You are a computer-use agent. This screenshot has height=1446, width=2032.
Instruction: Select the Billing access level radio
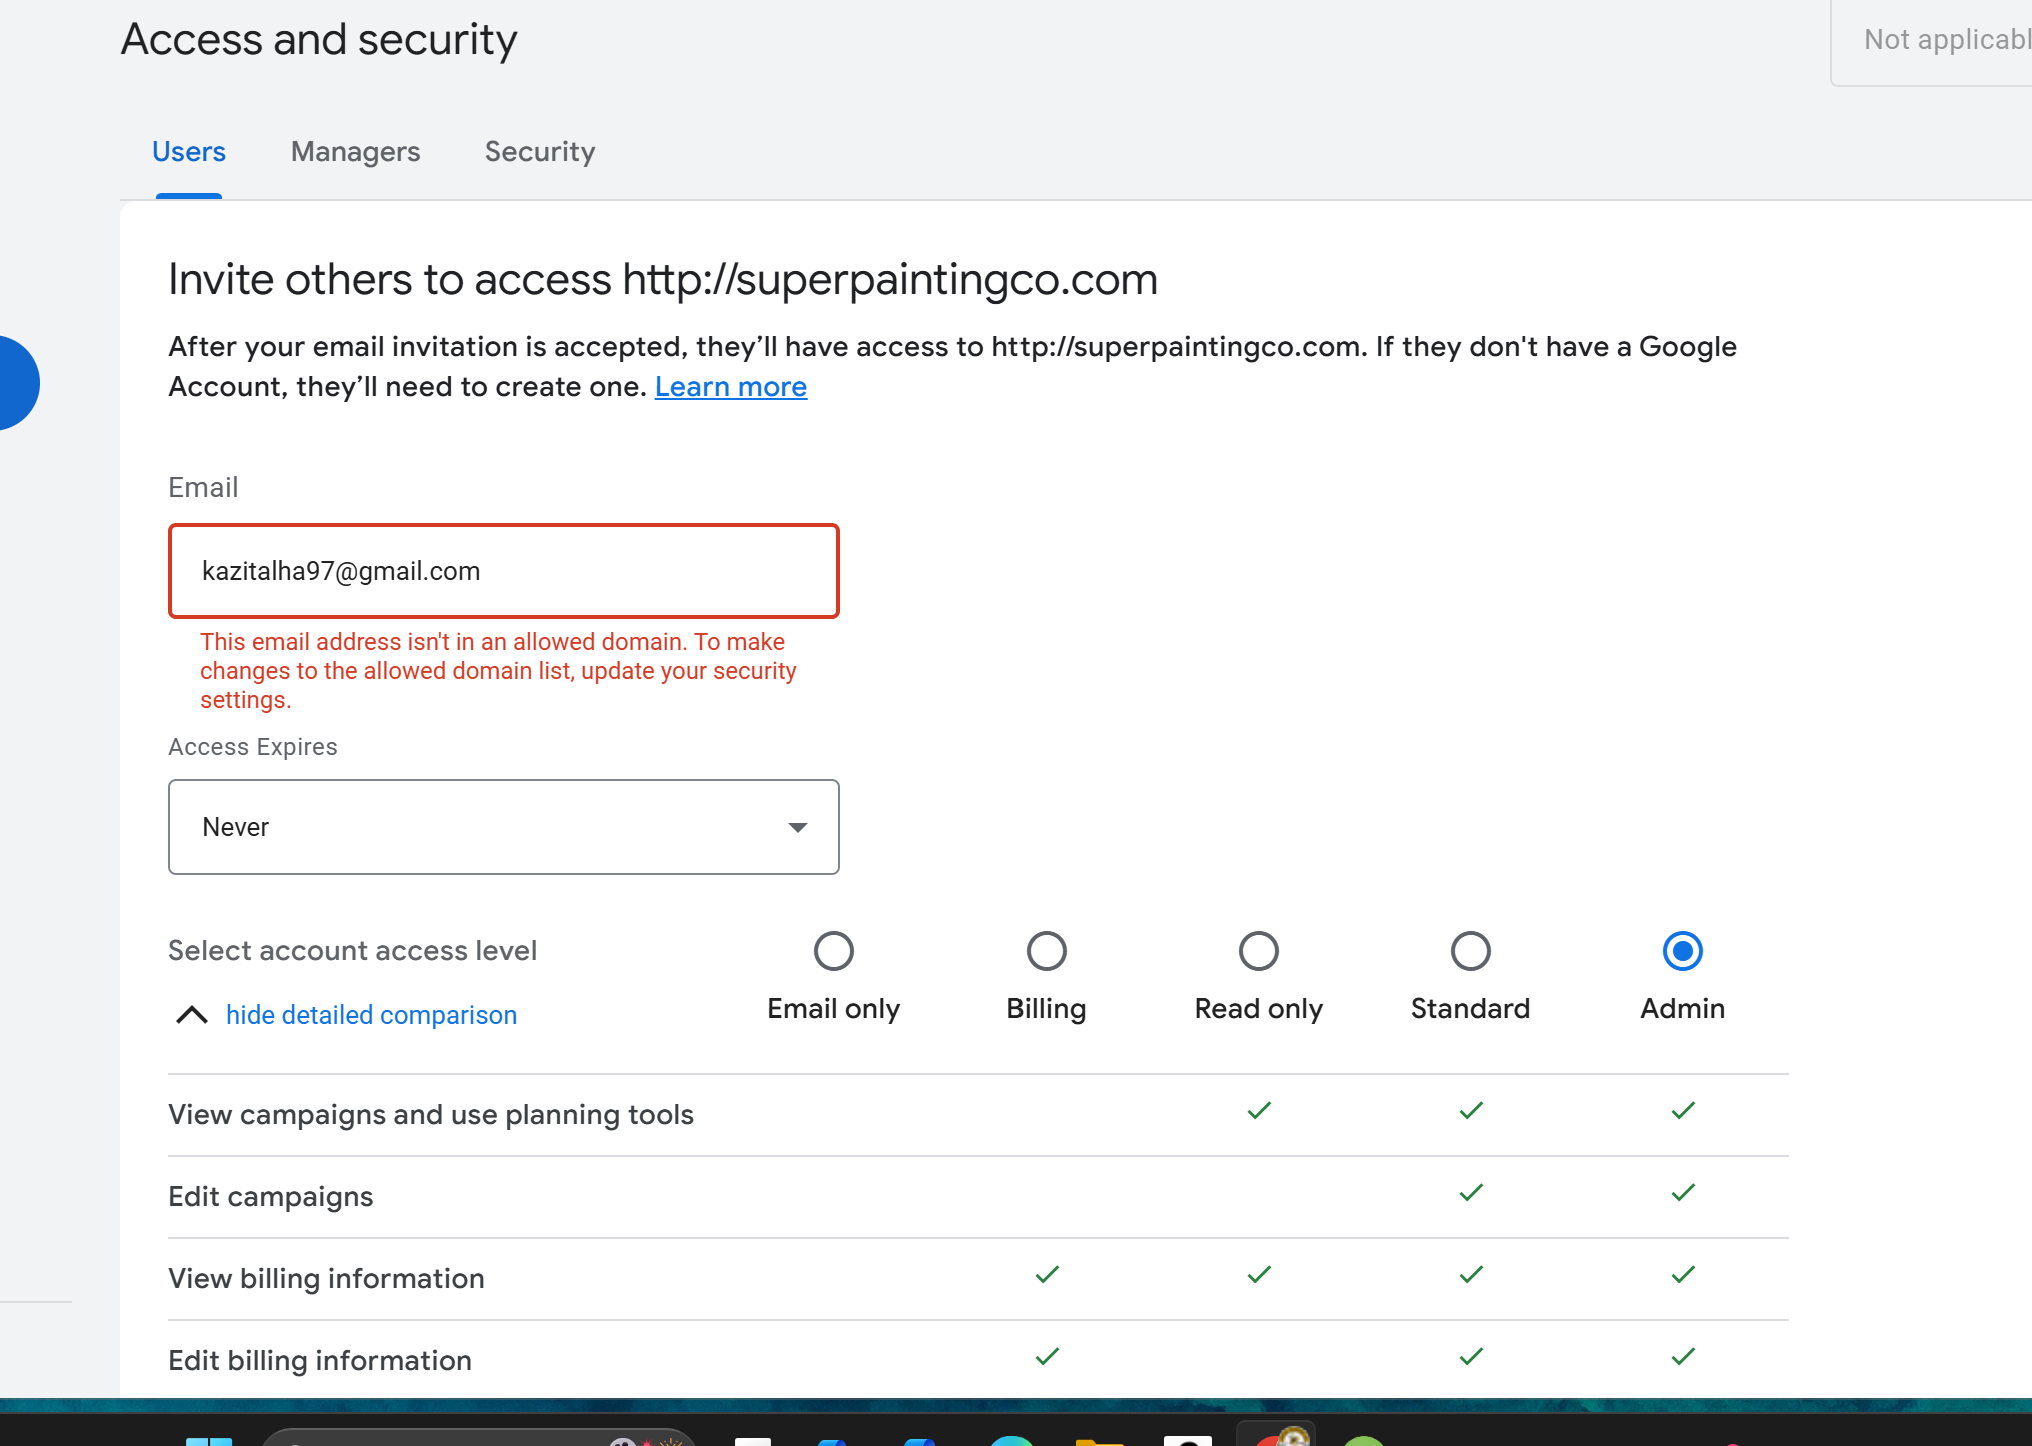pyautogui.click(x=1046, y=951)
